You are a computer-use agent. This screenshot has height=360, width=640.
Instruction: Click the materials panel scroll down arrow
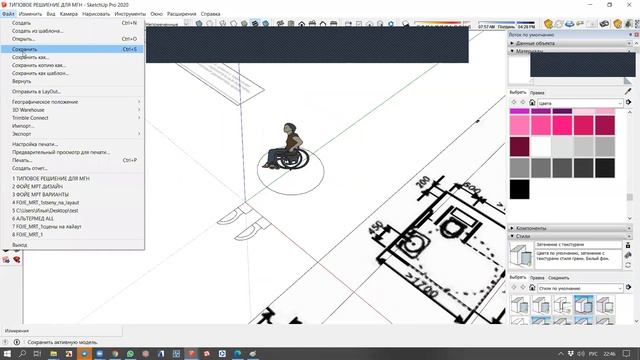630,218
